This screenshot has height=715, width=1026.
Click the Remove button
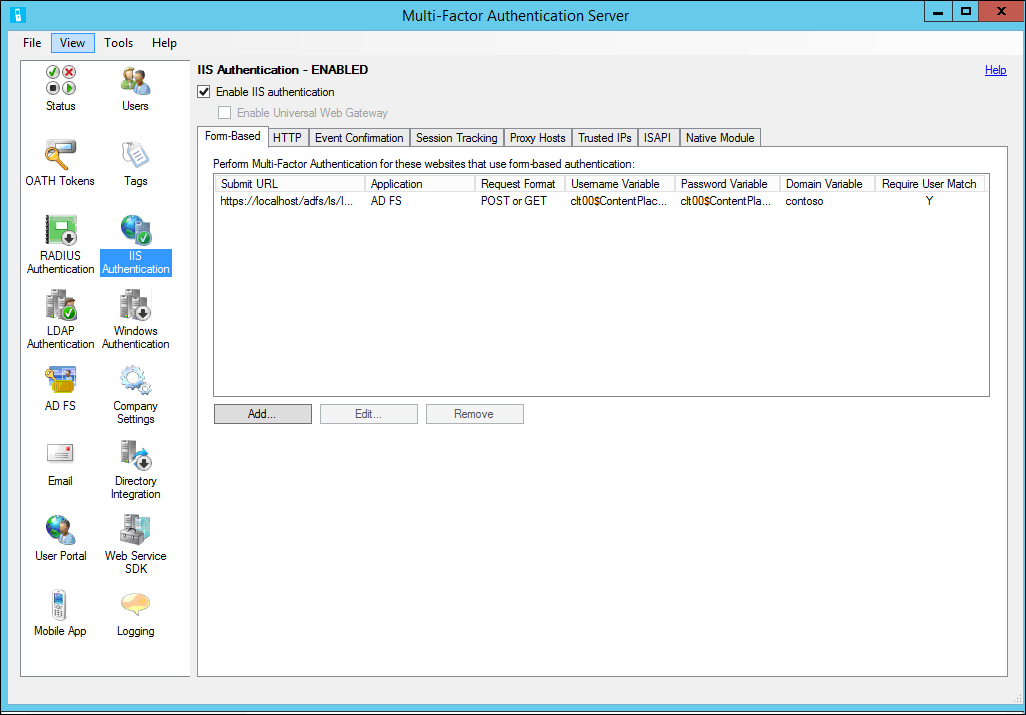click(x=474, y=414)
